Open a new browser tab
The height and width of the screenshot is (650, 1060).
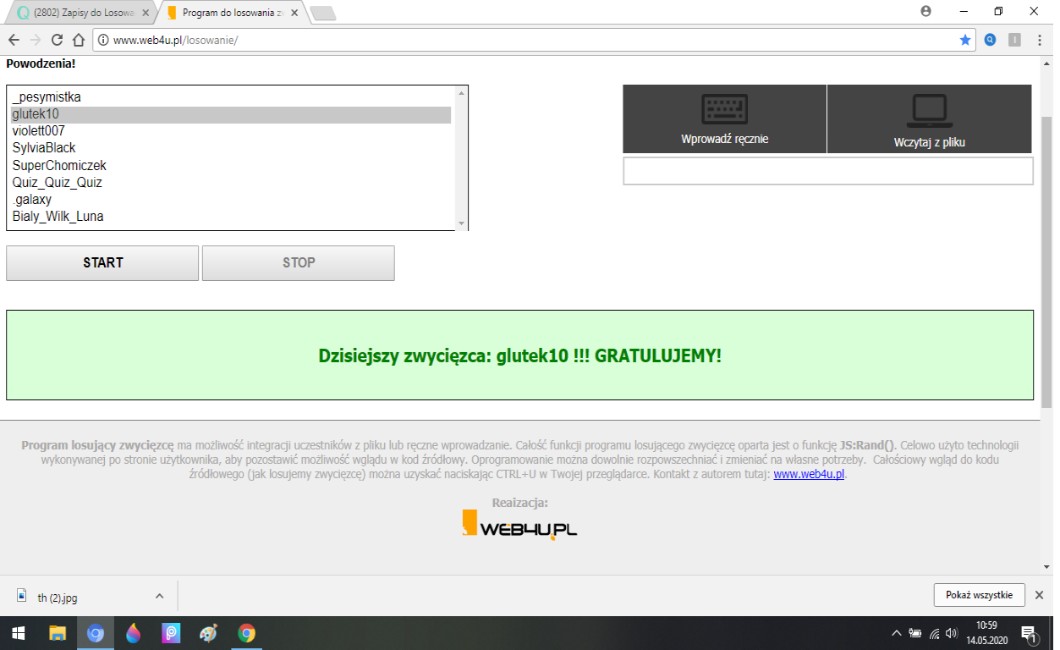[x=323, y=13]
